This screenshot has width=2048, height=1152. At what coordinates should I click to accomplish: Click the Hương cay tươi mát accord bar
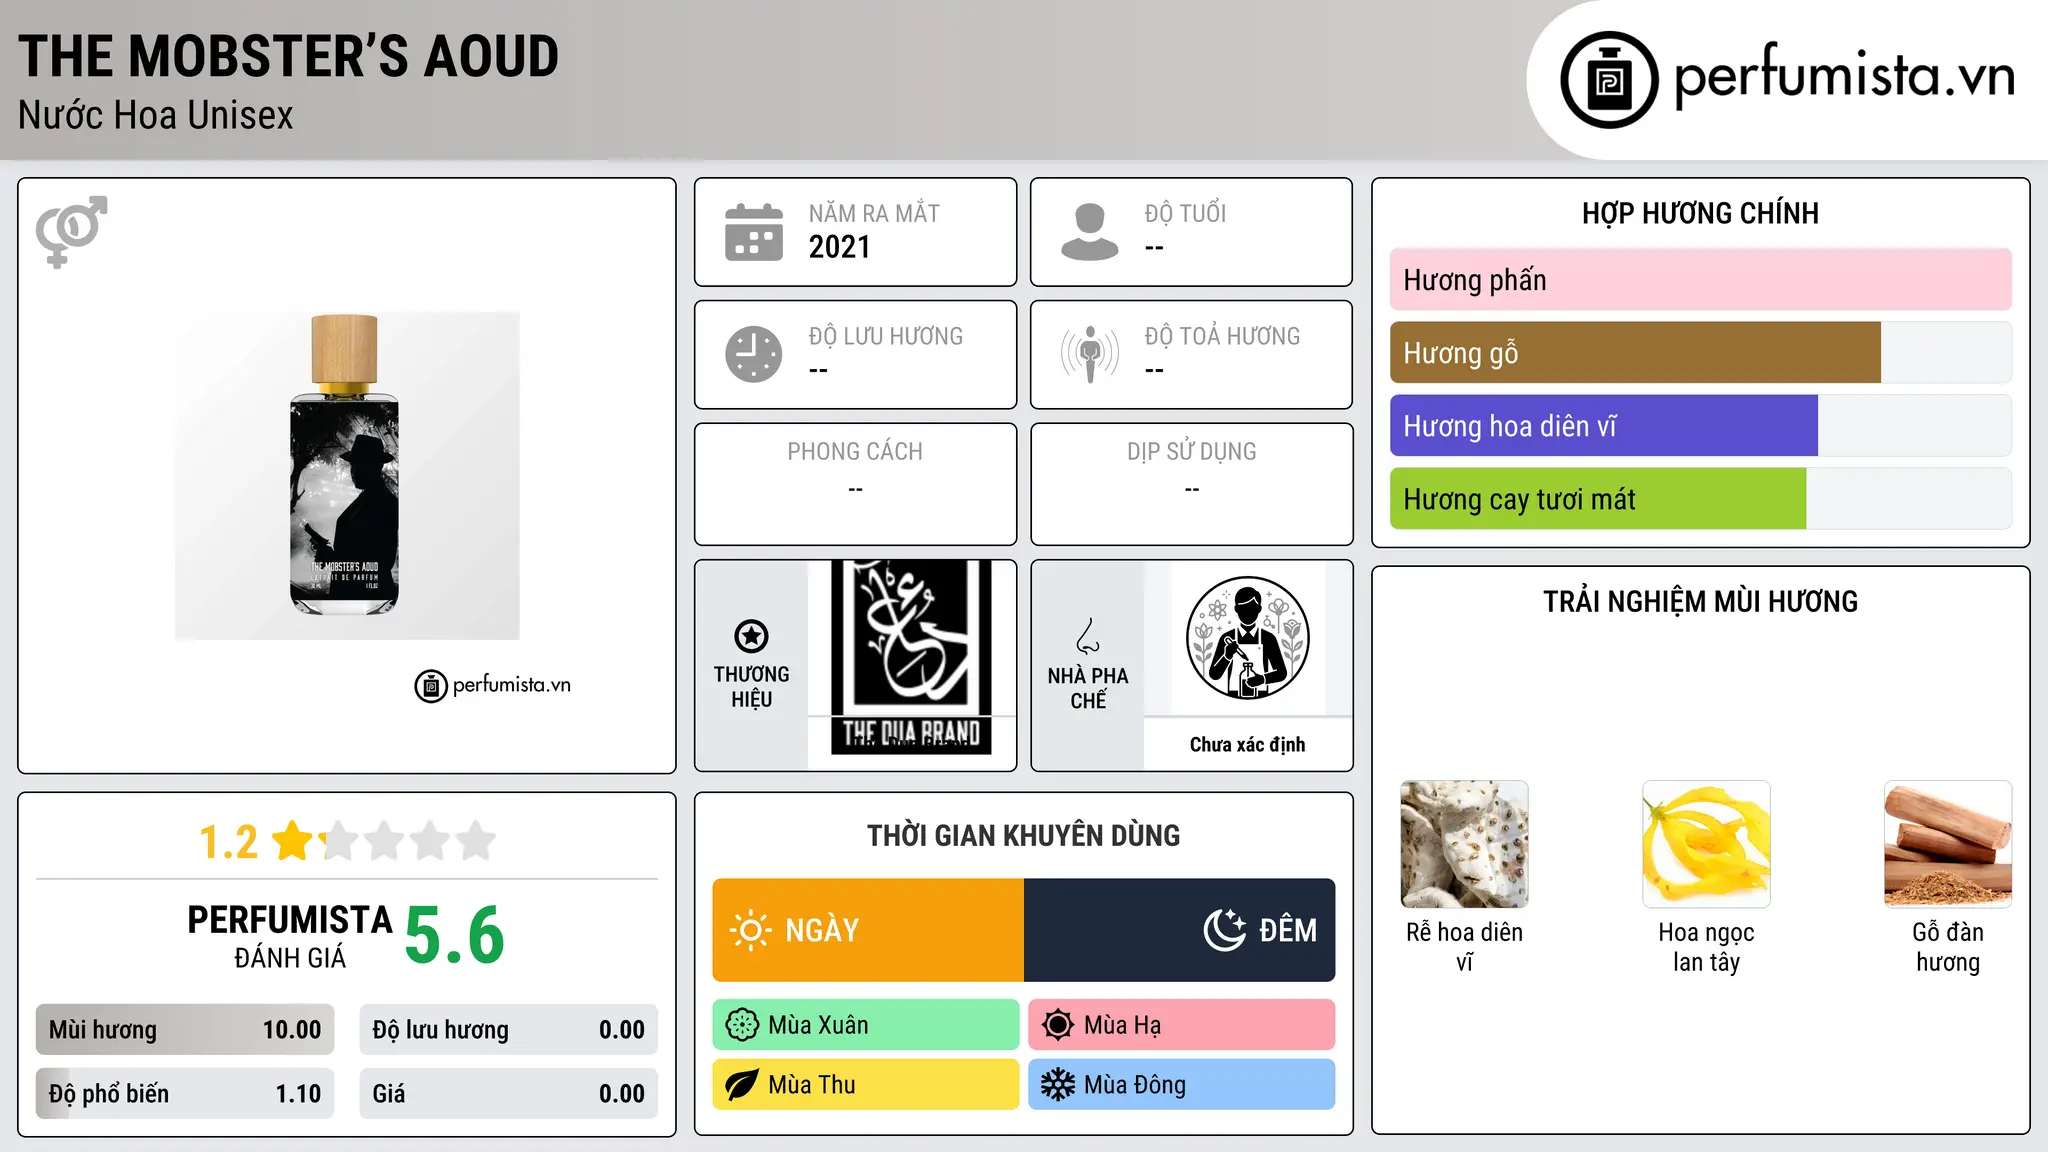click(x=1701, y=499)
